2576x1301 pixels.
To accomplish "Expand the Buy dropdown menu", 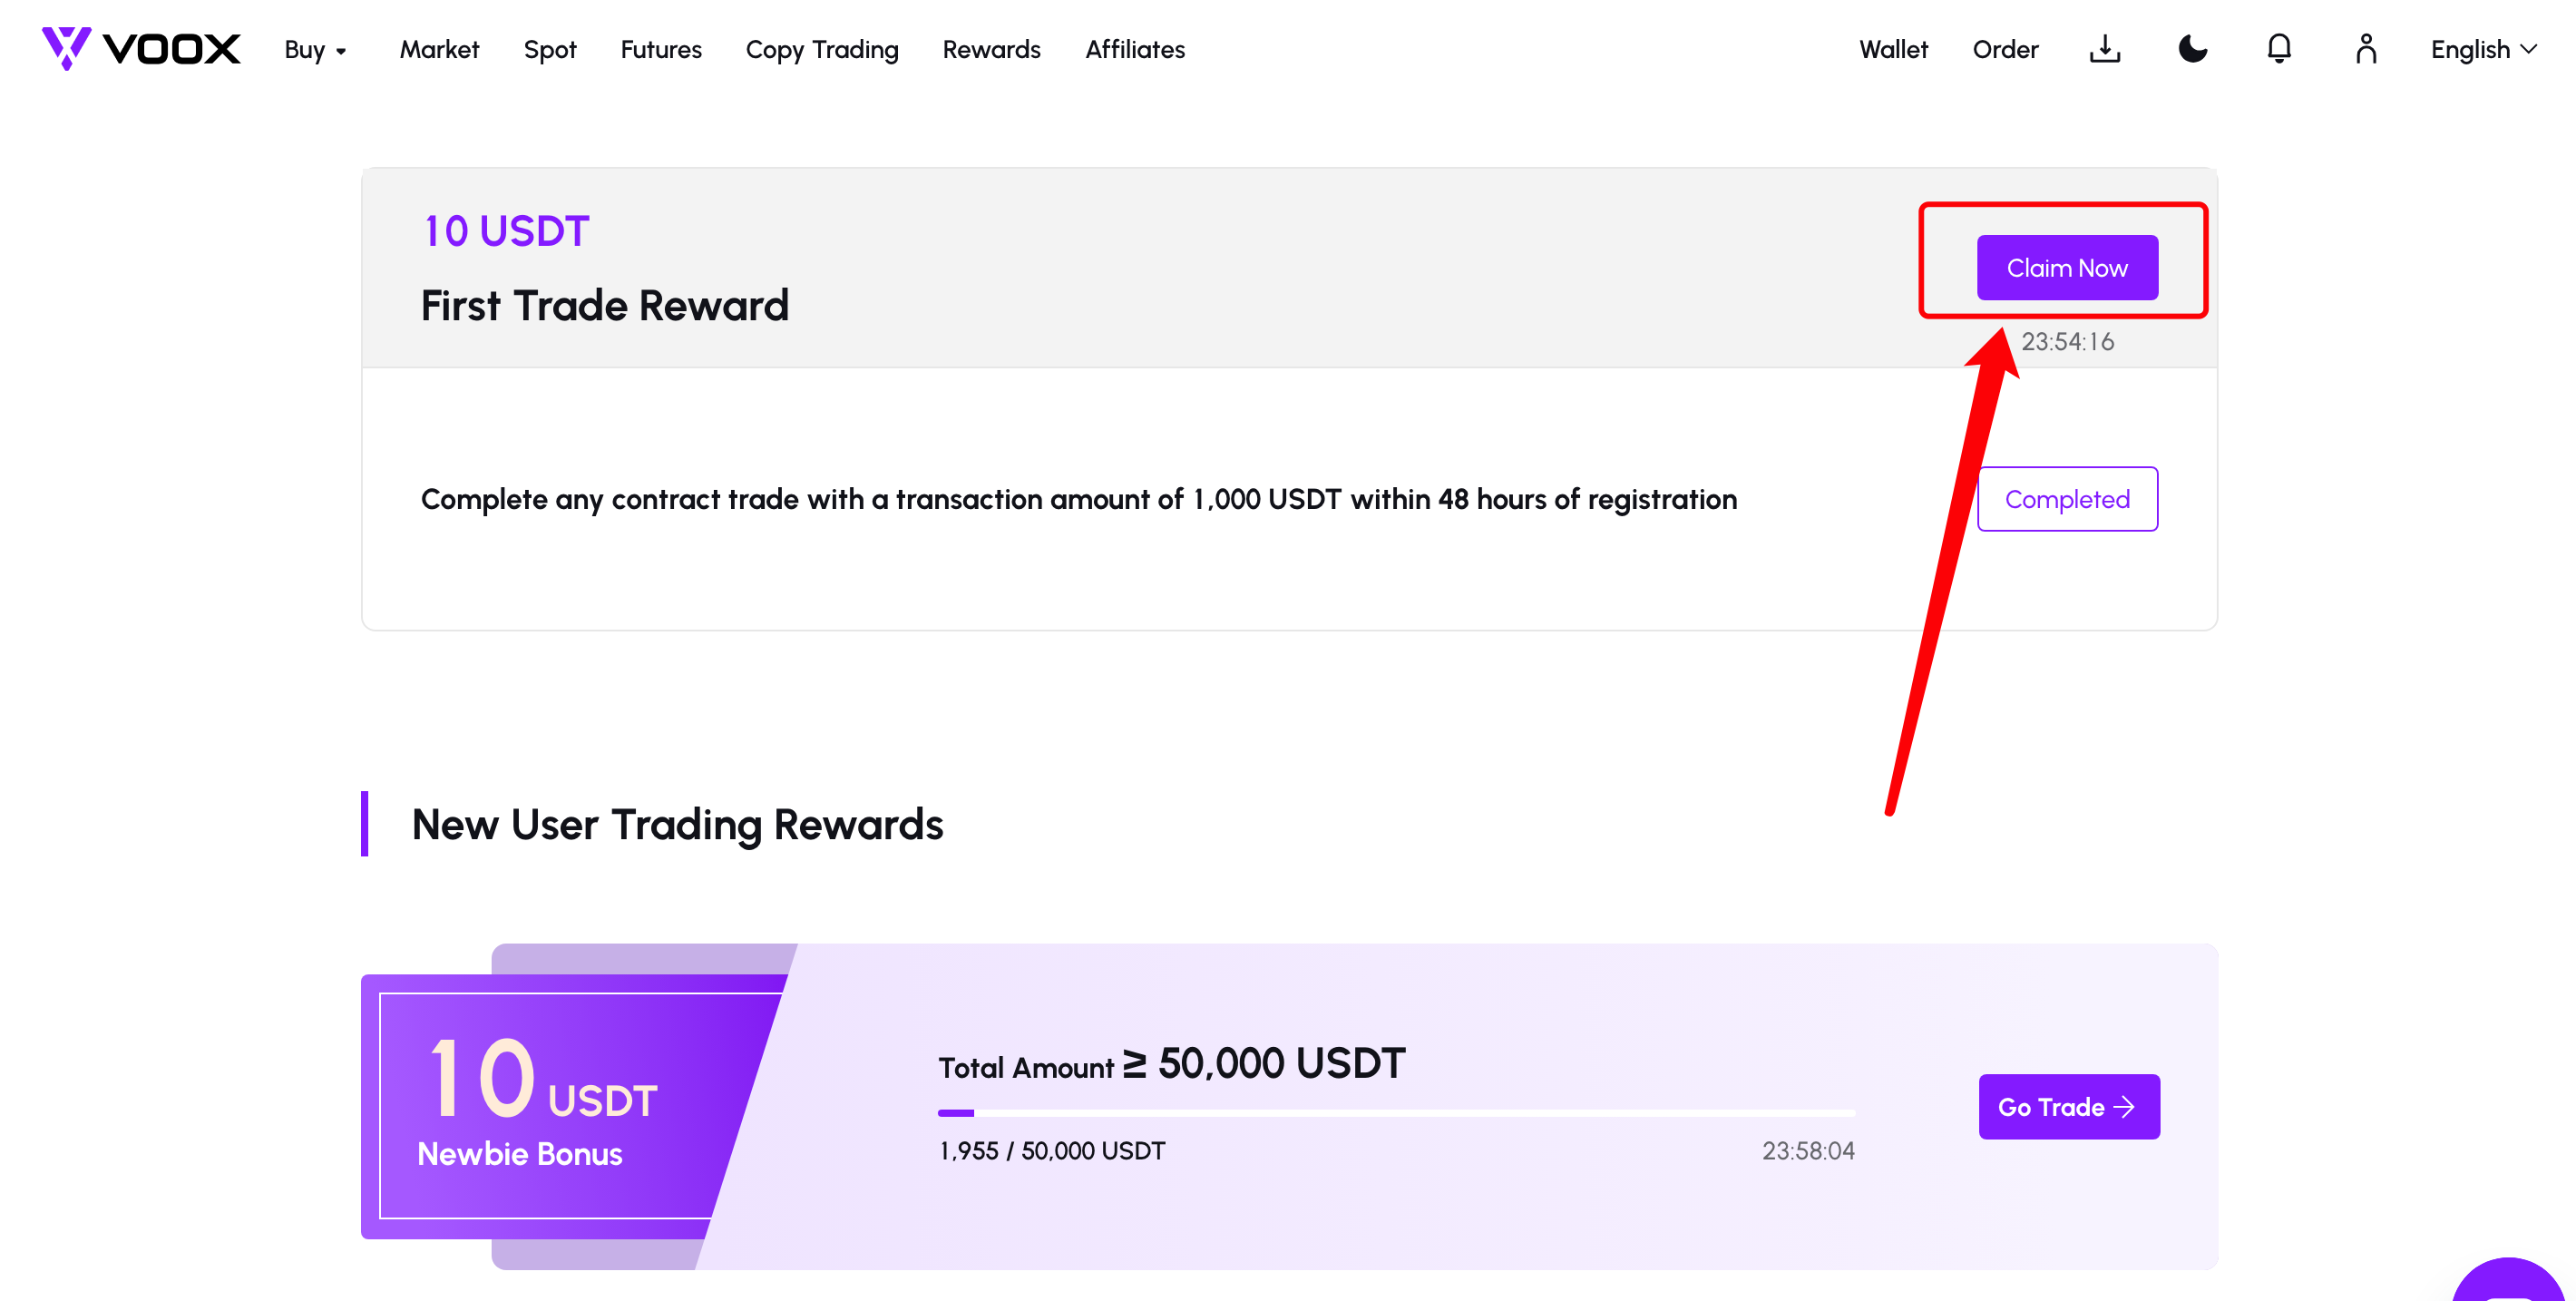I will (x=315, y=50).
